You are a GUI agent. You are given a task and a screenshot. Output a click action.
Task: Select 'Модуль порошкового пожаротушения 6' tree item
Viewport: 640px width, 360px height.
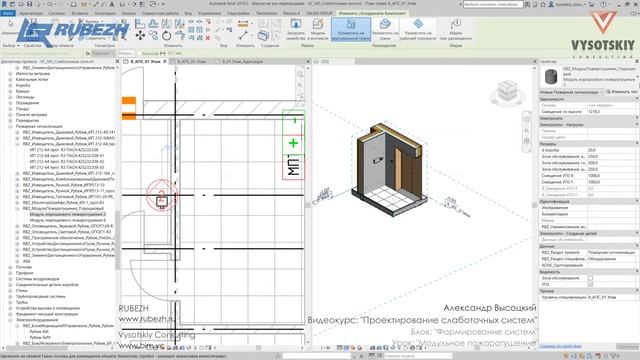67,220
